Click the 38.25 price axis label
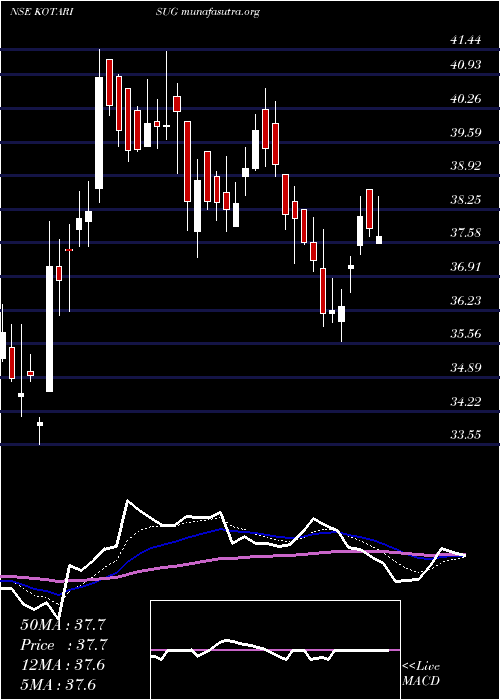This screenshot has height=700, width=500. (x=466, y=200)
